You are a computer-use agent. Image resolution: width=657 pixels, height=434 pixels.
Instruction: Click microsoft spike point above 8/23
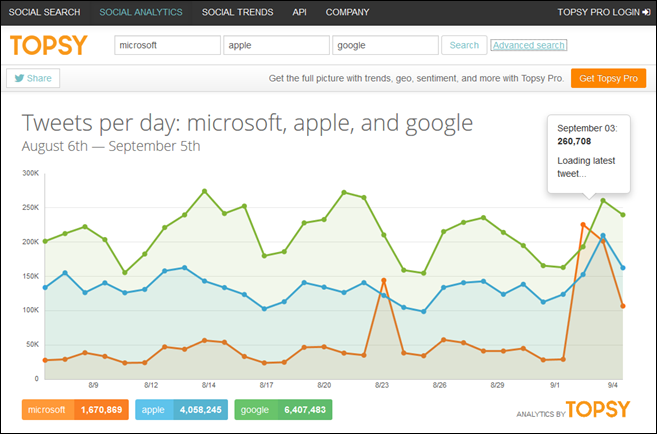383,280
